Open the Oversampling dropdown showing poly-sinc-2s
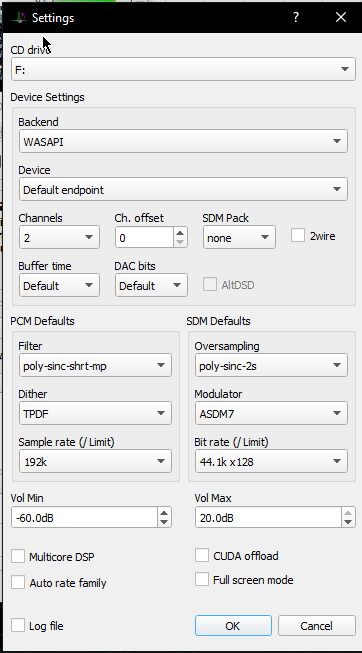 pos(271,365)
